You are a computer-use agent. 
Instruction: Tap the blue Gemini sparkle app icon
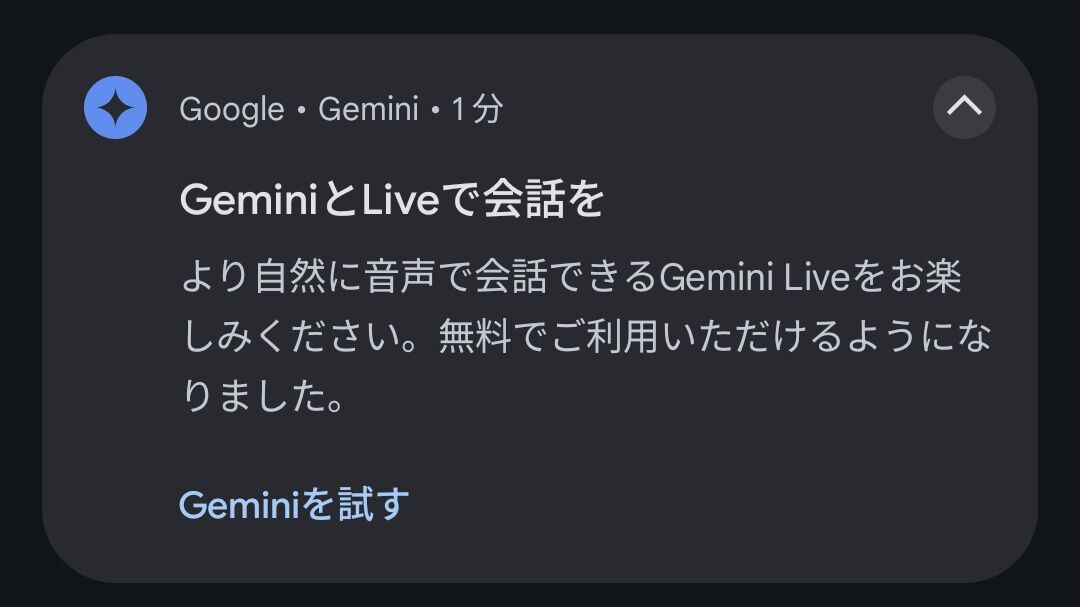tap(115, 107)
